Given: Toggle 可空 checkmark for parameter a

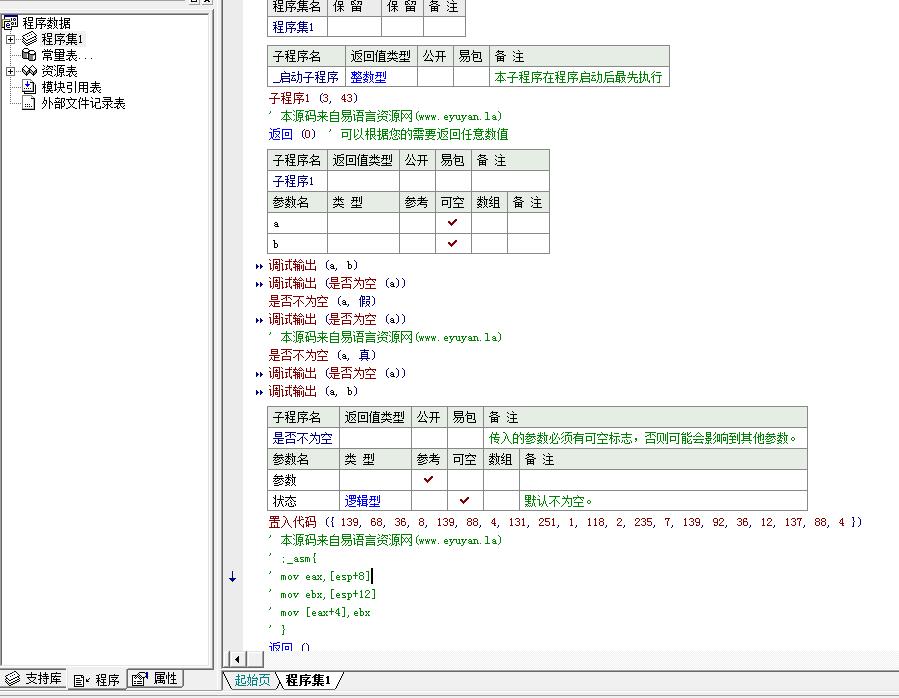Looking at the screenshot, I should click(x=453, y=223).
